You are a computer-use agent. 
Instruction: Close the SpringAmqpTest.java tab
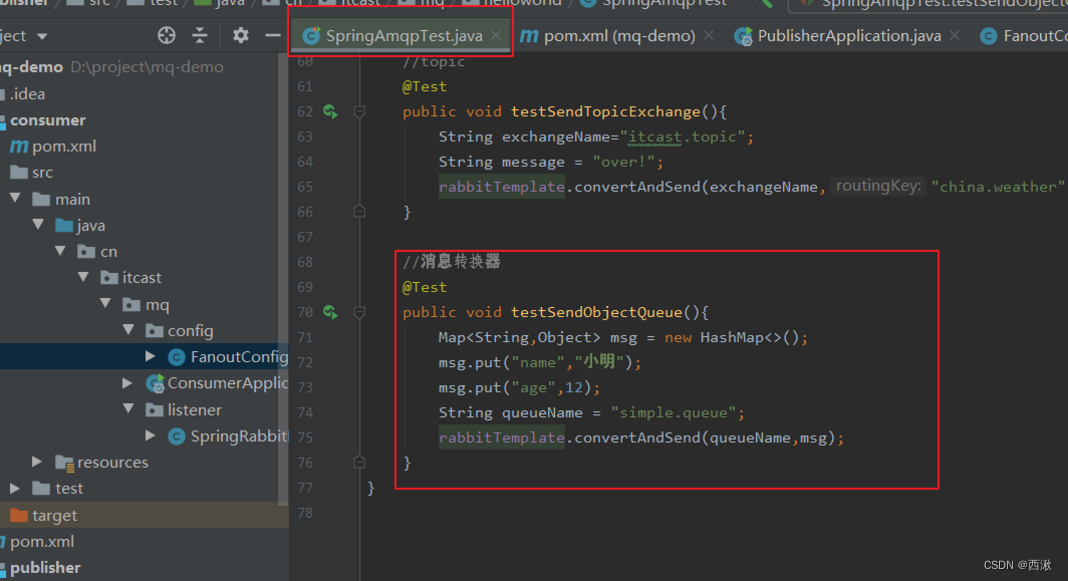click(496, 35)
